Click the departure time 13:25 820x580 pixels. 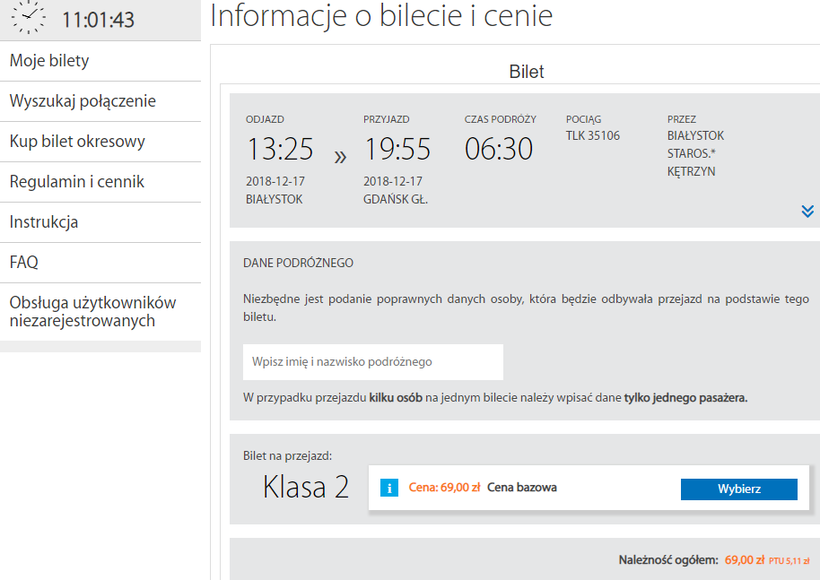point(280,150)
